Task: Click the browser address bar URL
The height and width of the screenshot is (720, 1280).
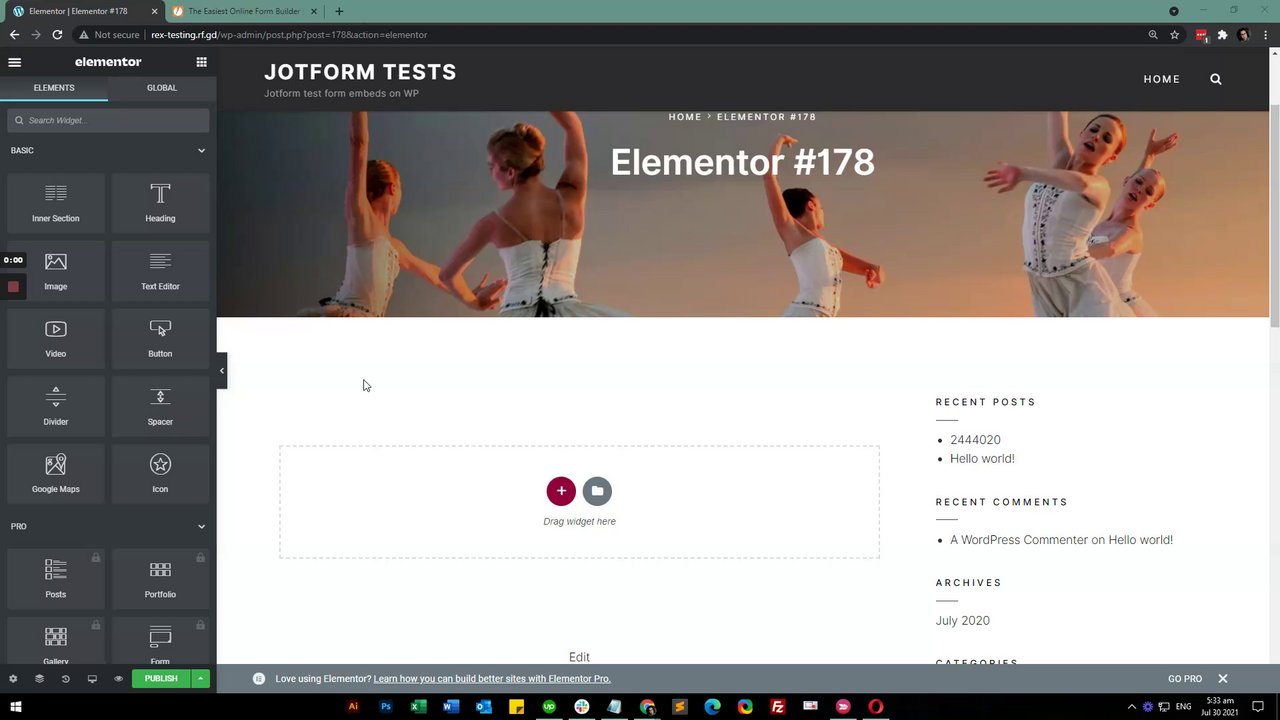Action: pos(289,35)
